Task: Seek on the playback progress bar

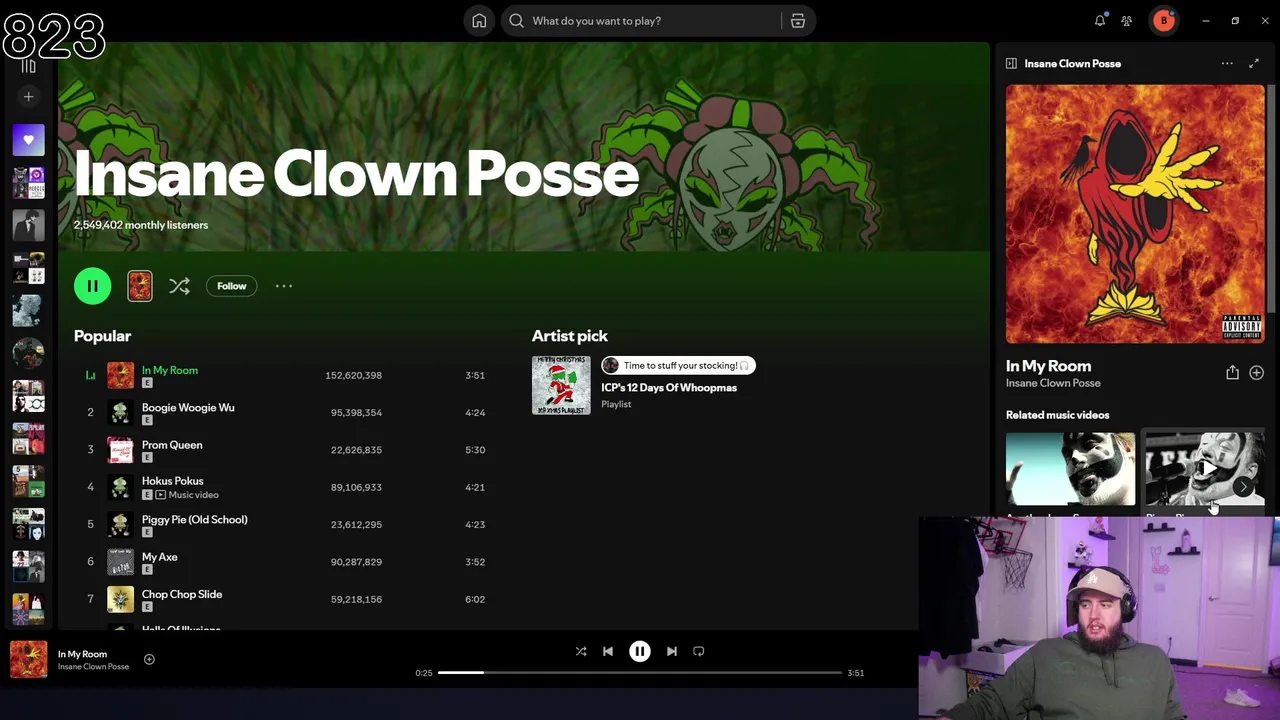Action: click(640, 673)
